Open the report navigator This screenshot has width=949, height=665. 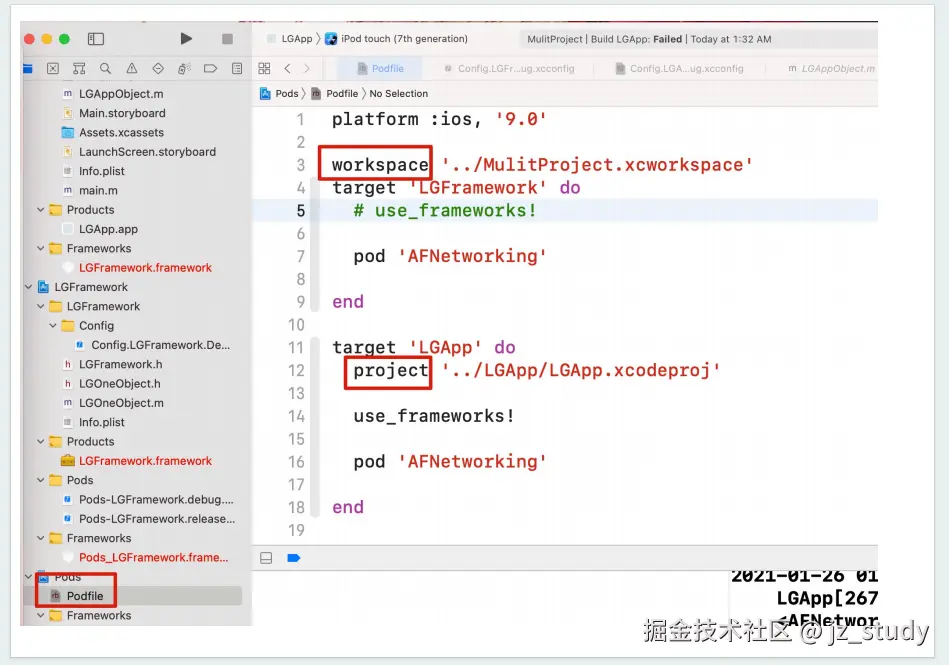pos(237,68)
